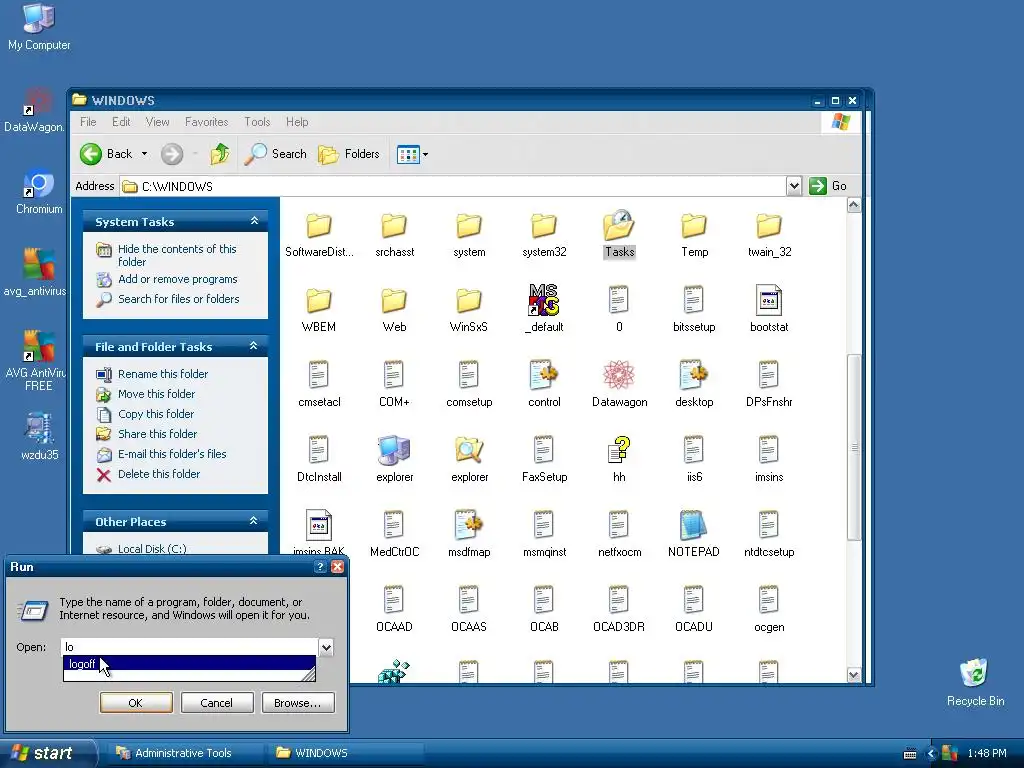Click Browse... in the Run dialog
Screen dimensions: 1024x768
click(298, 703)
